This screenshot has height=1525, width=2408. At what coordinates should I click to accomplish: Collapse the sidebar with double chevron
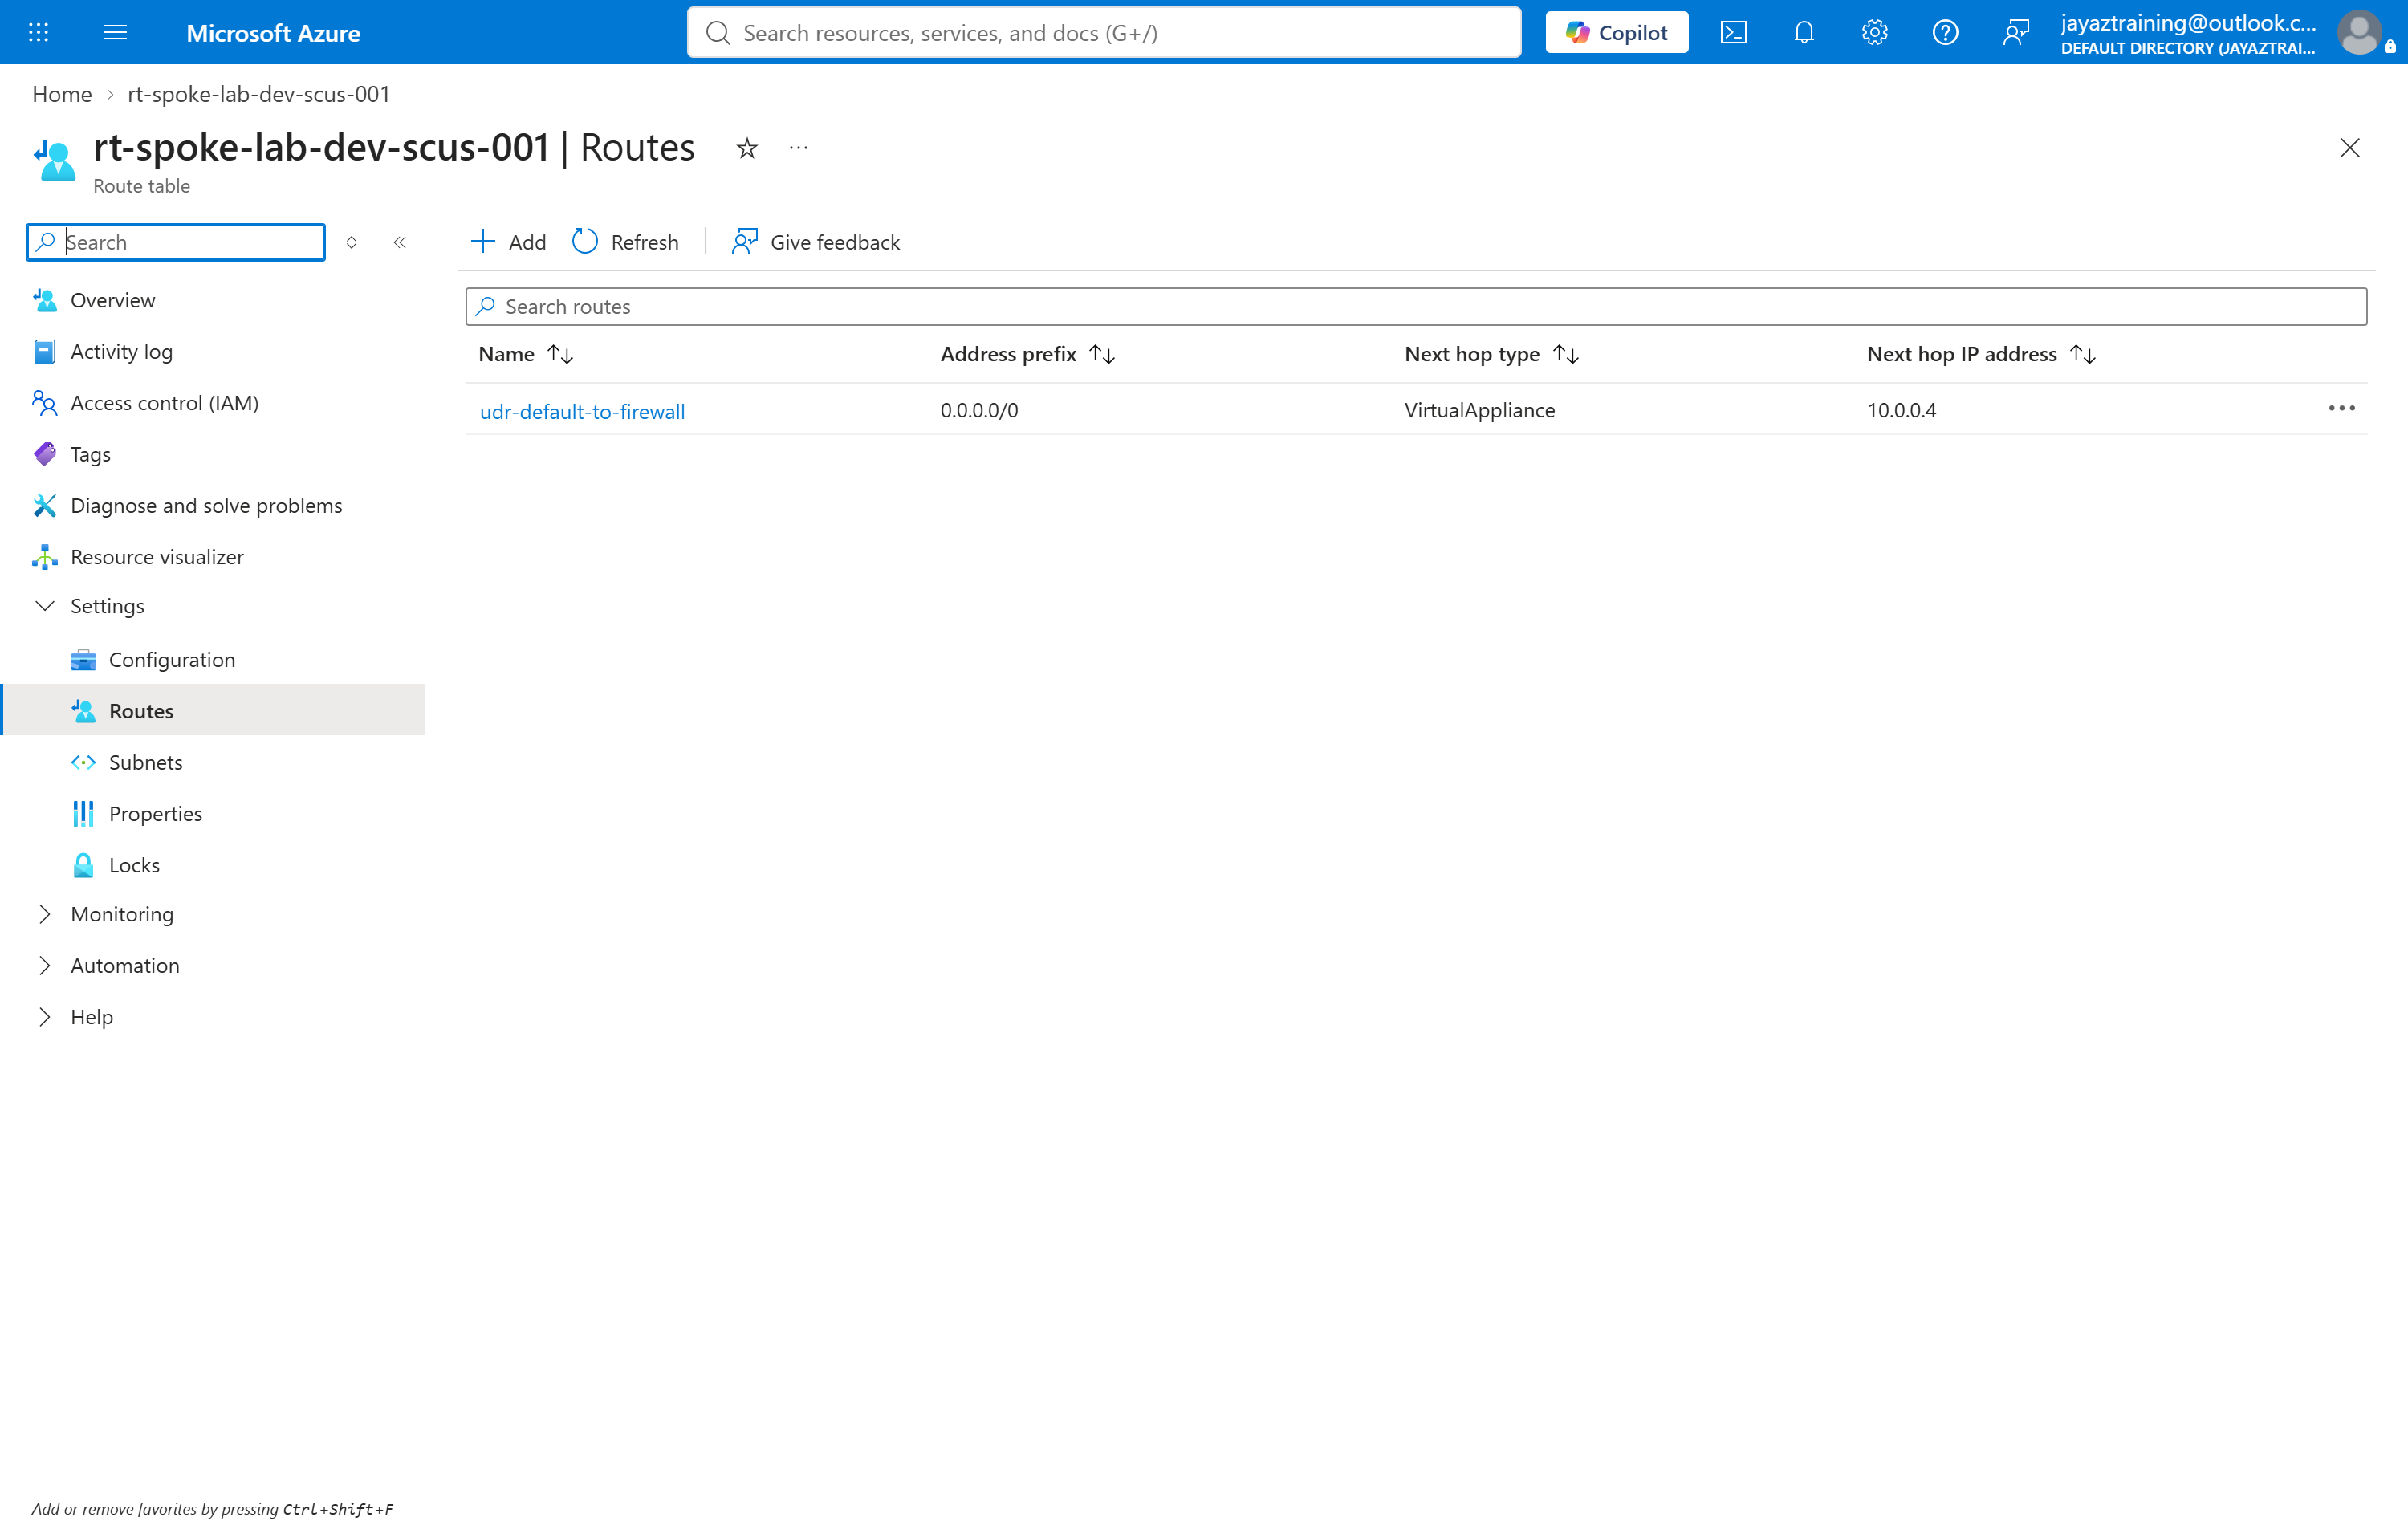tap(399, 242)
